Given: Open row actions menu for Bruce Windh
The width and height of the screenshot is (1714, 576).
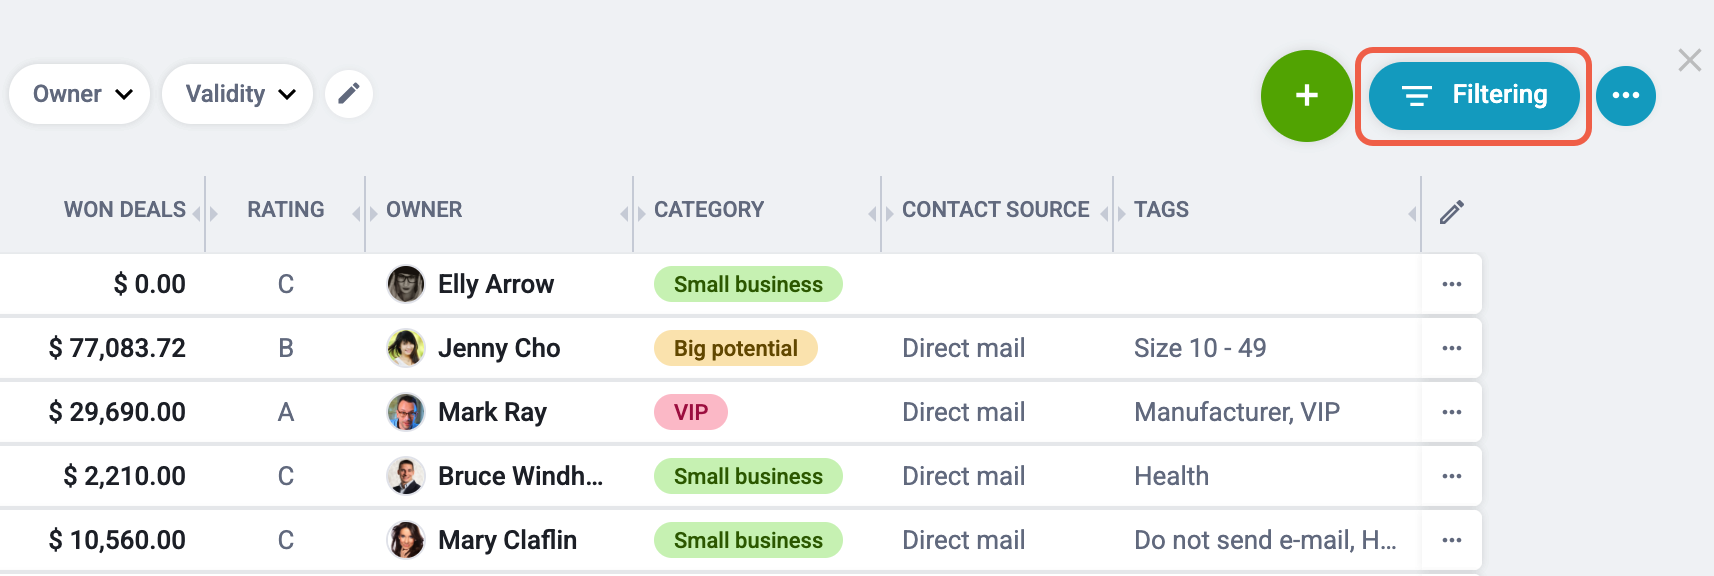Looking at the screenshot, I should (x=1452, y=476).
